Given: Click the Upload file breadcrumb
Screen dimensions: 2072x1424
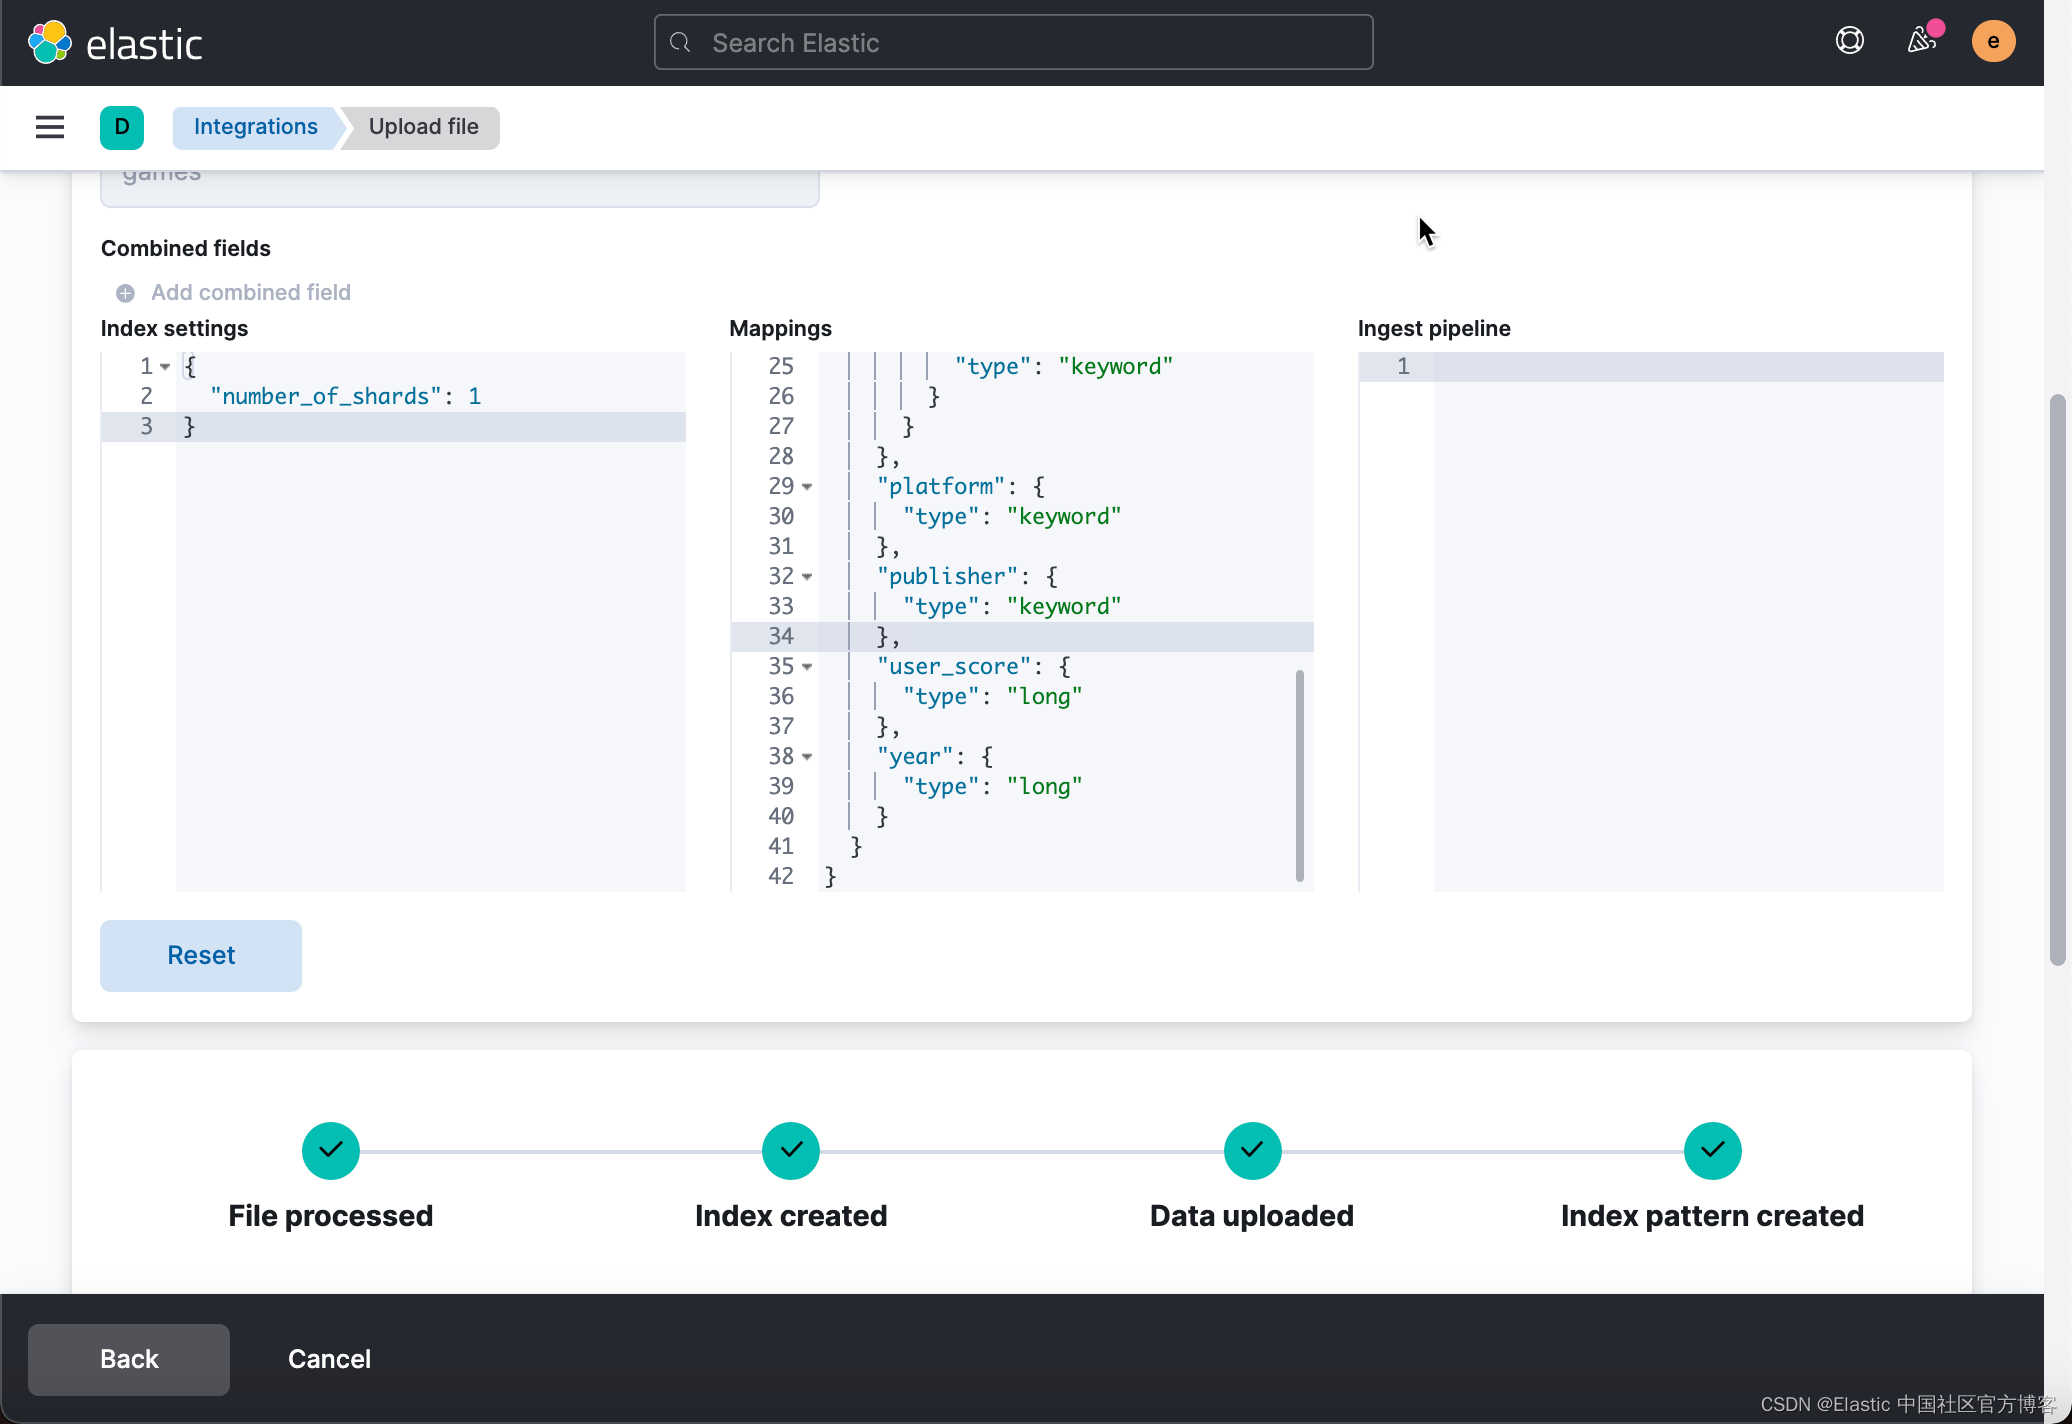Looking at the screenshot, I should coord(423,127).
